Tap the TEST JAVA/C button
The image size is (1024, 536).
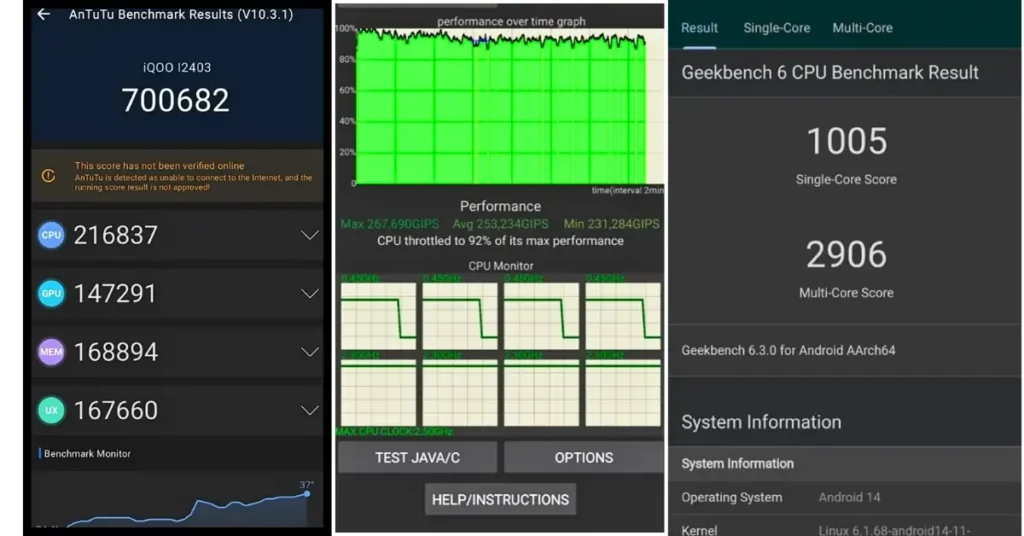pyautogui.click(x=417, y=458)
